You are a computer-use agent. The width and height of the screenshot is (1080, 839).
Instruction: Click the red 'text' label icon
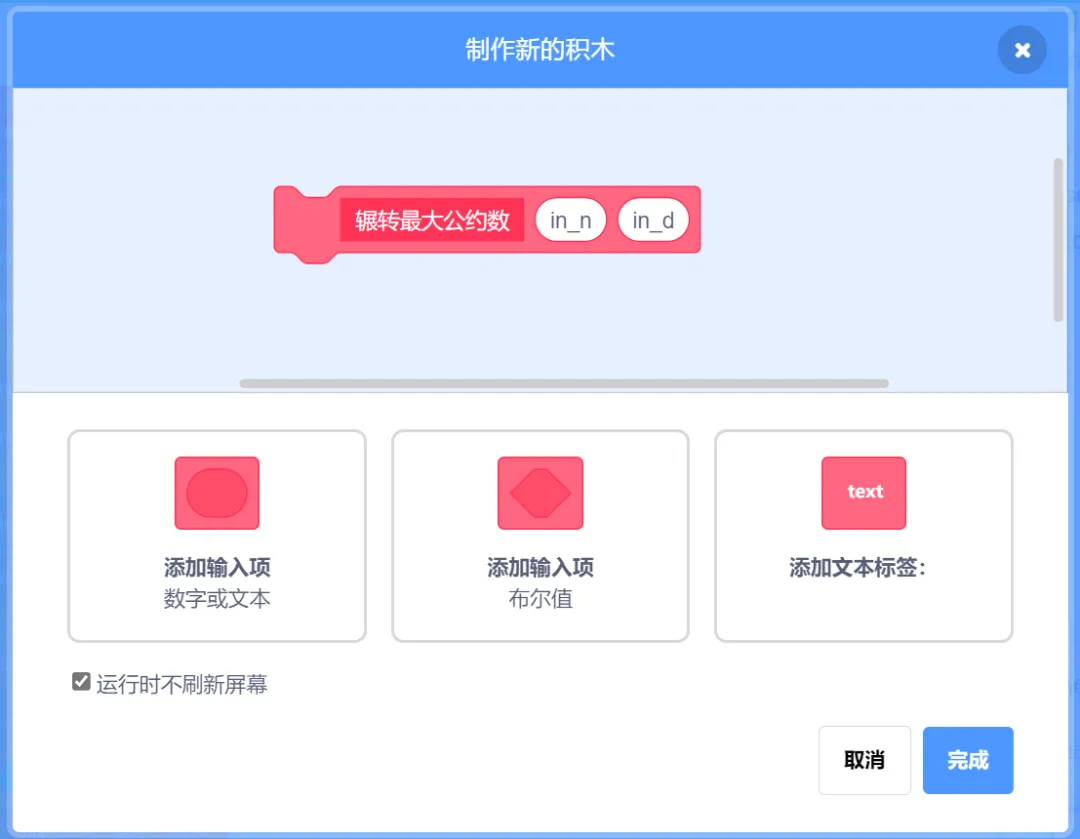[x=864, y=493]
